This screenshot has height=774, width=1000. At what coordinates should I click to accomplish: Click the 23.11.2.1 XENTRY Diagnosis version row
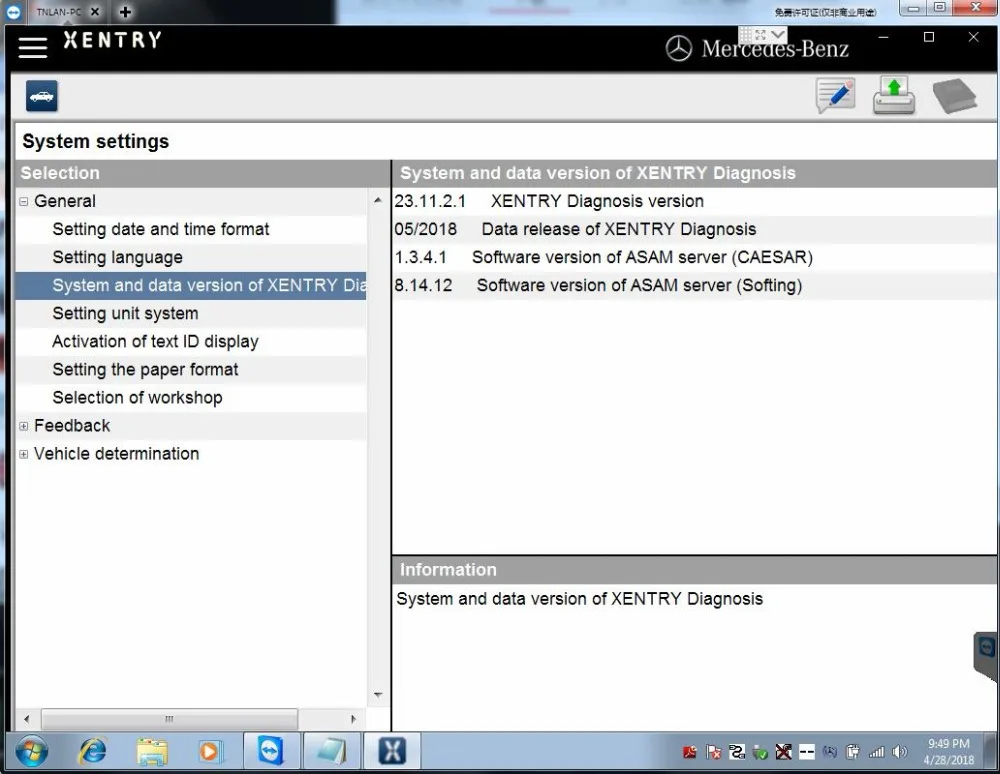point(694,201)
